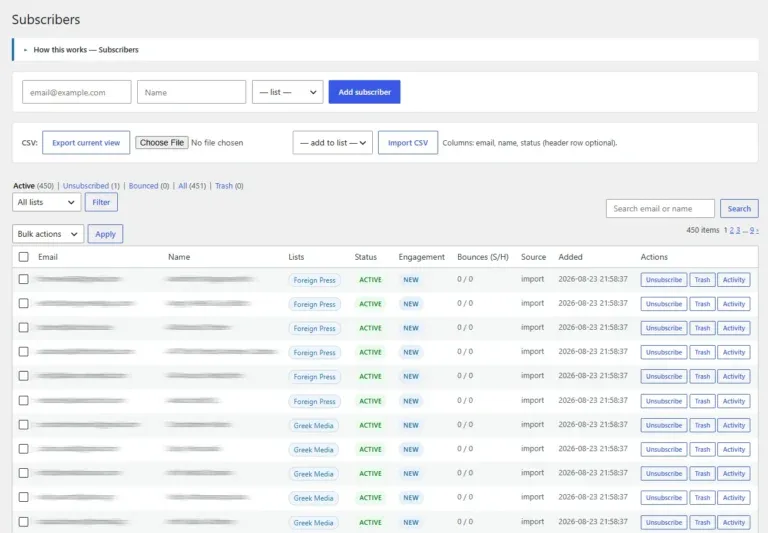Image resolution: width=768 pixels, height=533 pixels.
Task: Open the add to list dropdown
Action: (x=333, y=143)
